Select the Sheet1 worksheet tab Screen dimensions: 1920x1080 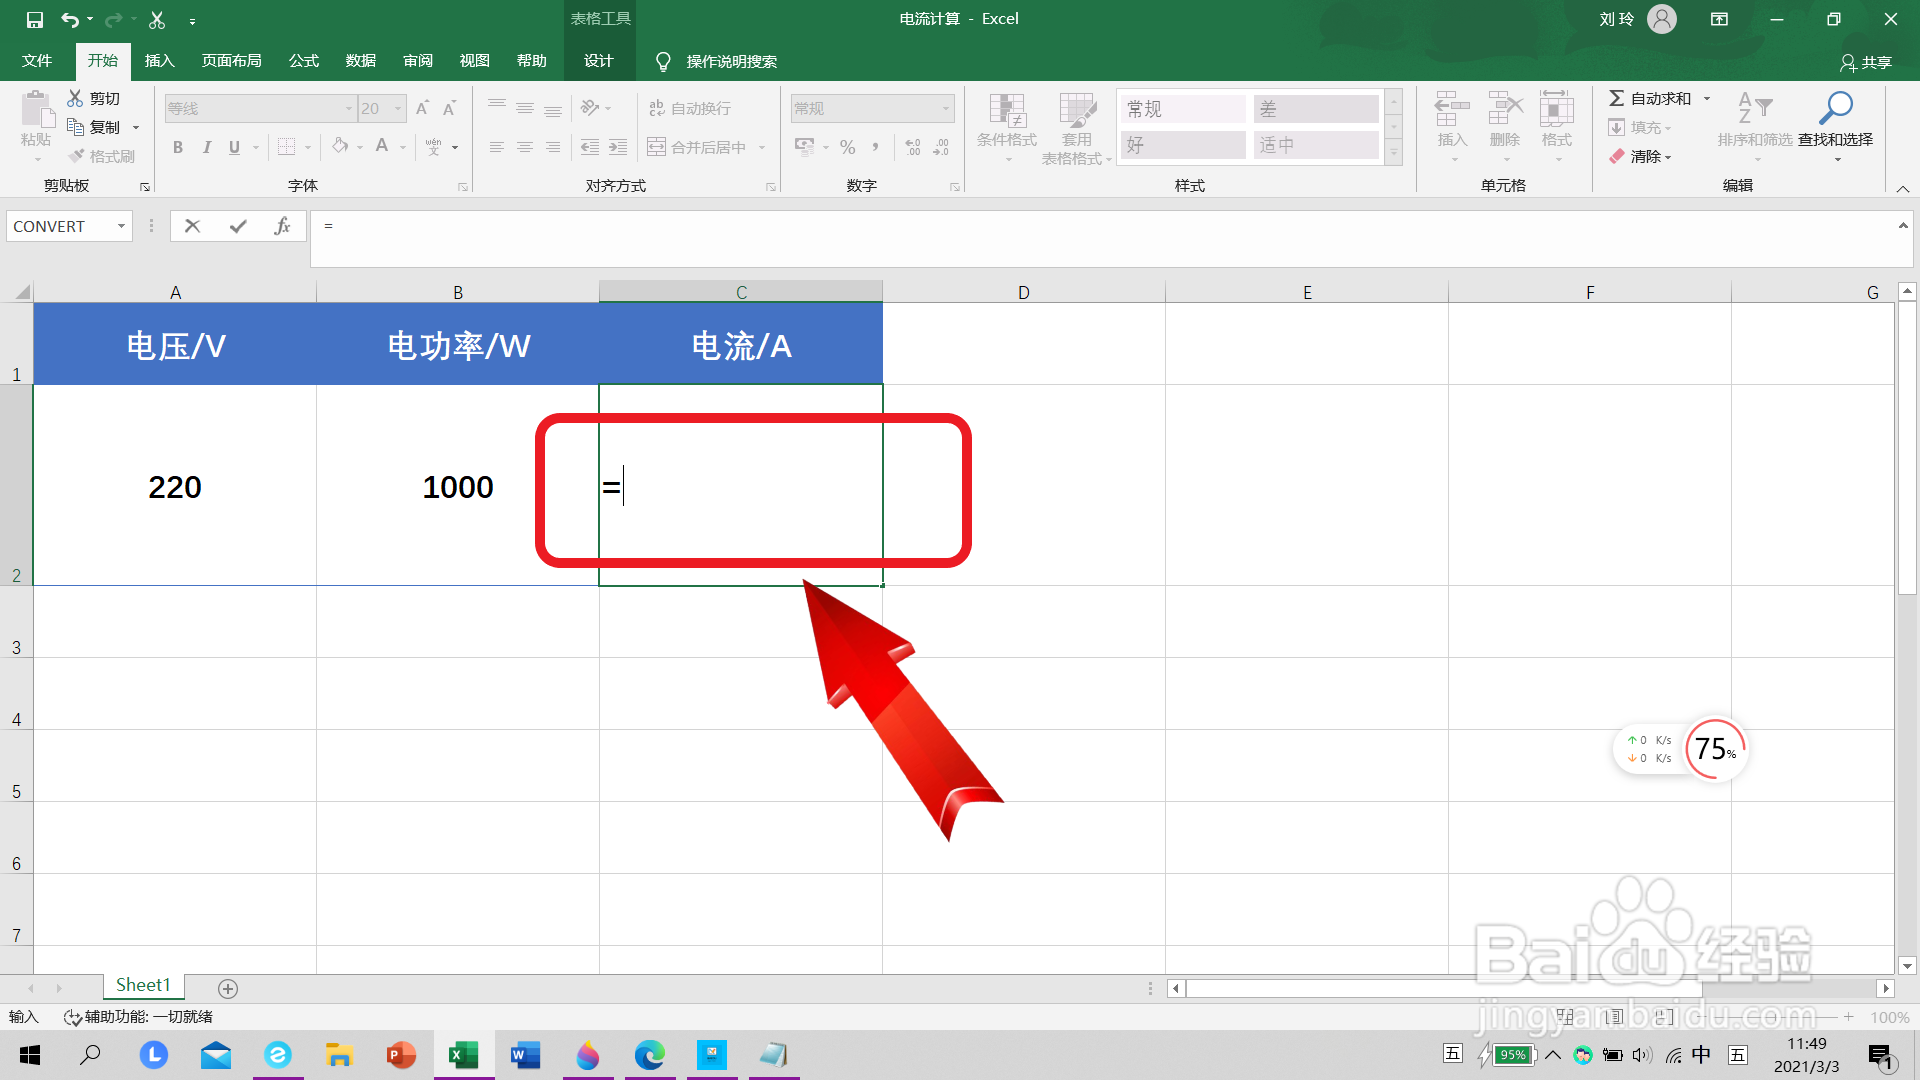[143, 986]
